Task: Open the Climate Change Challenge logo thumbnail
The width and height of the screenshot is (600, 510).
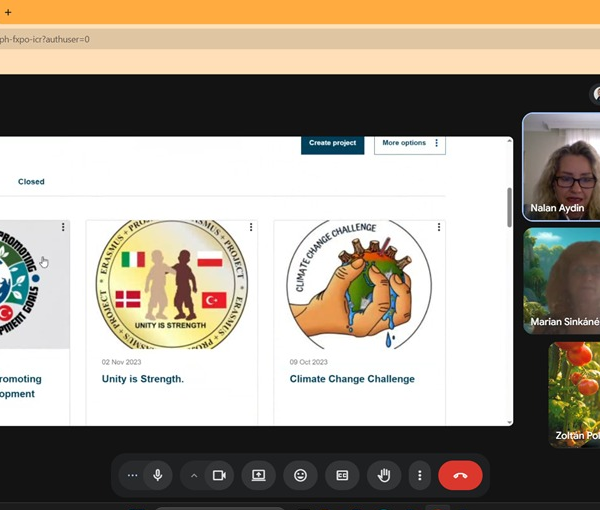Action: (359, 284)
